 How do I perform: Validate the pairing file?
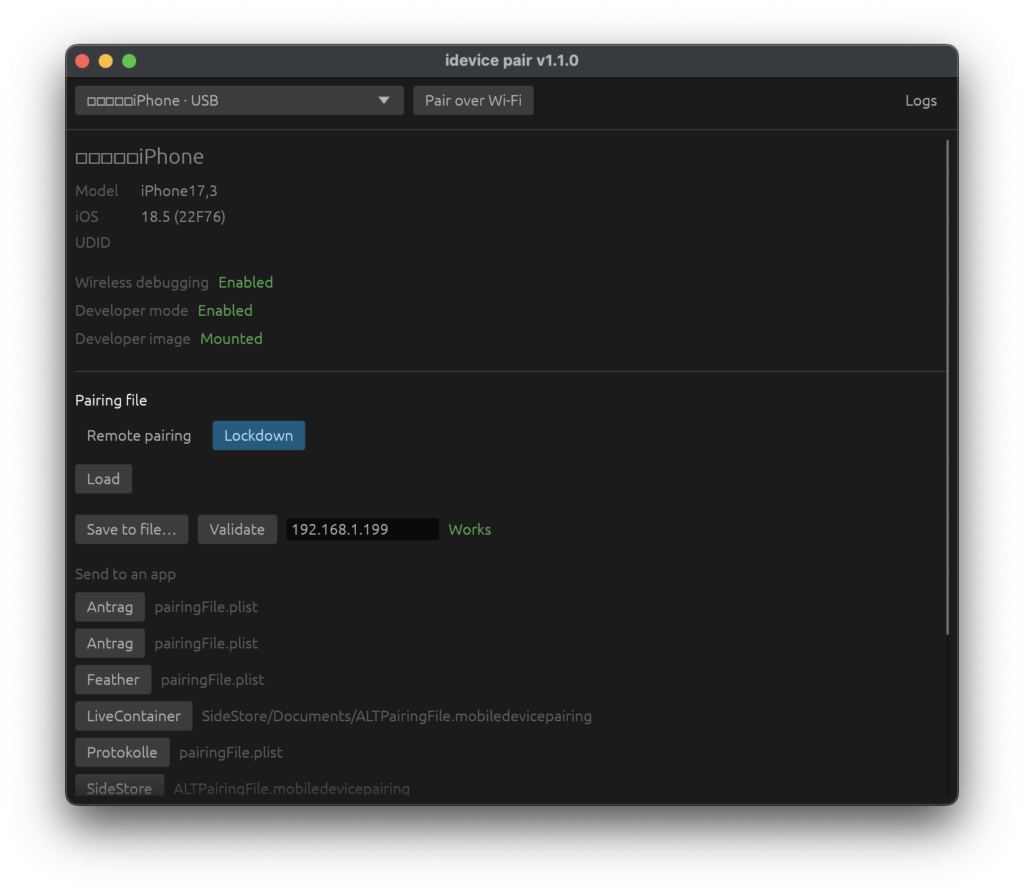pyautogui.click(x=237, y=529)
